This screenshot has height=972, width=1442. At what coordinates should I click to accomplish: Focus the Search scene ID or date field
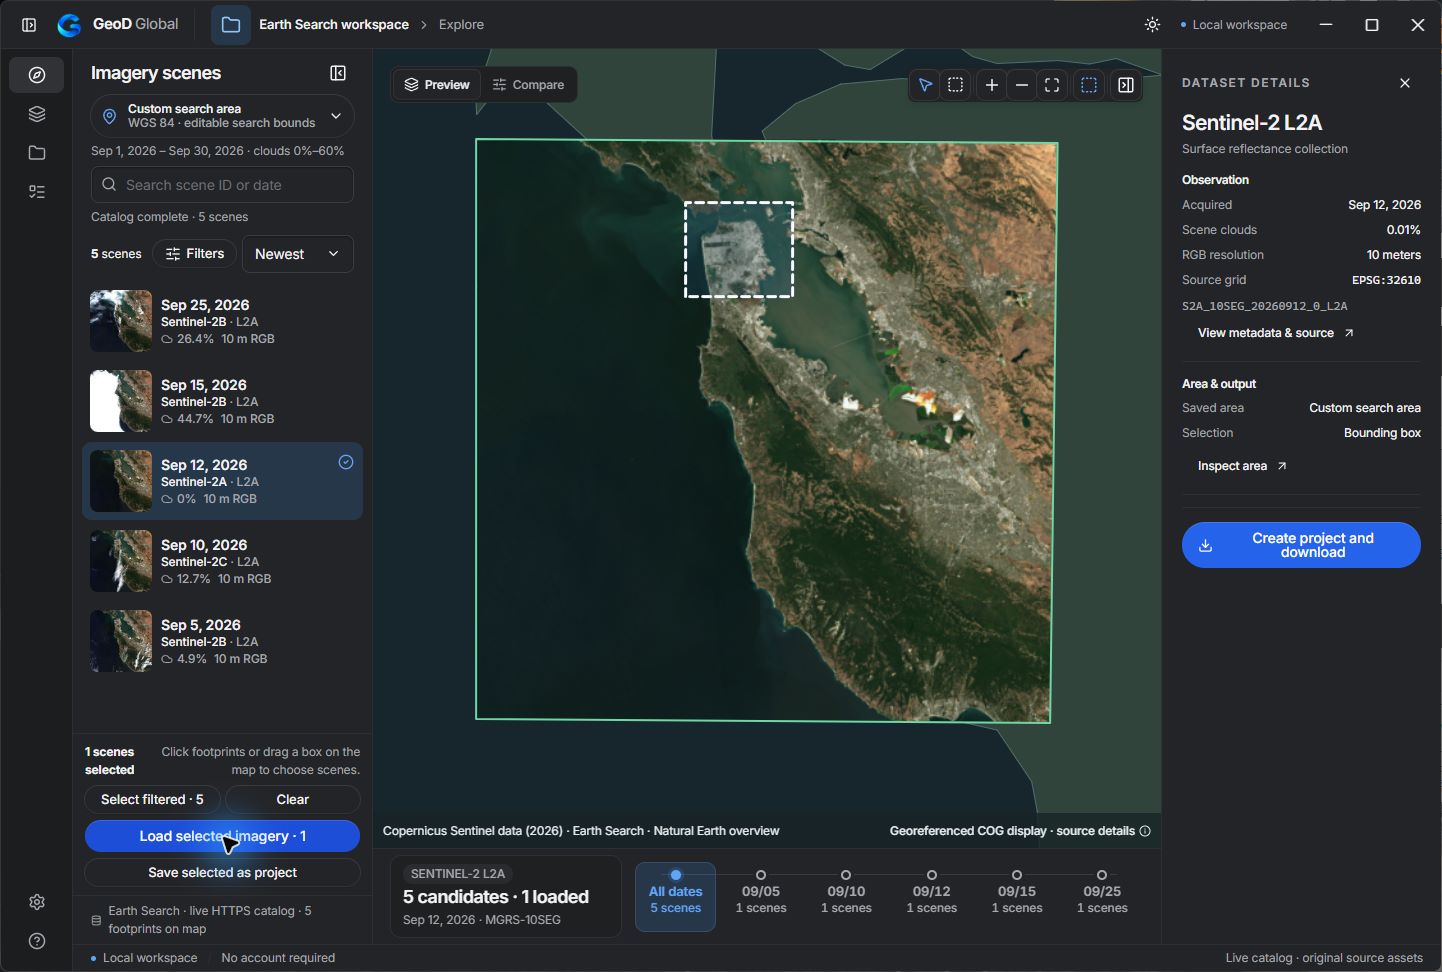(222, 185)
